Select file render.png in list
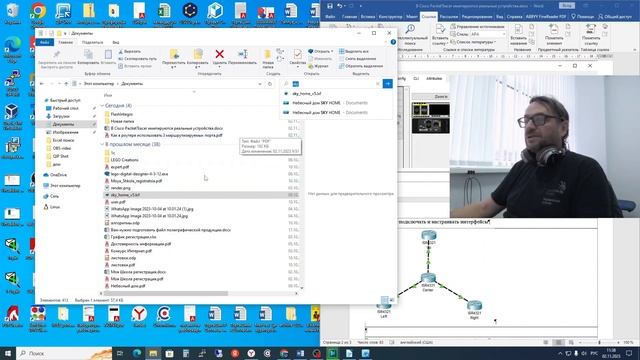Viewport: 640px width, 360px height. tap(120, 188)
